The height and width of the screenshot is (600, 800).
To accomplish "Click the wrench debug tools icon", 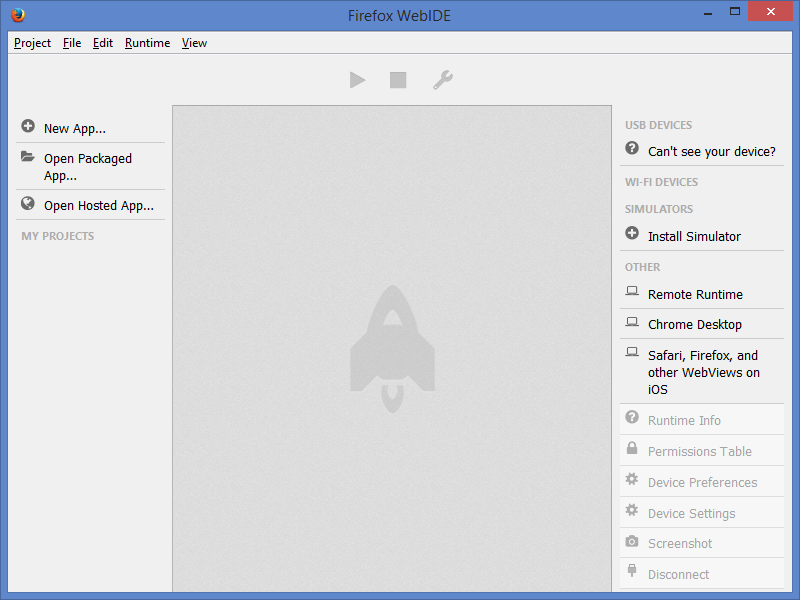I will tap(443, 80).
